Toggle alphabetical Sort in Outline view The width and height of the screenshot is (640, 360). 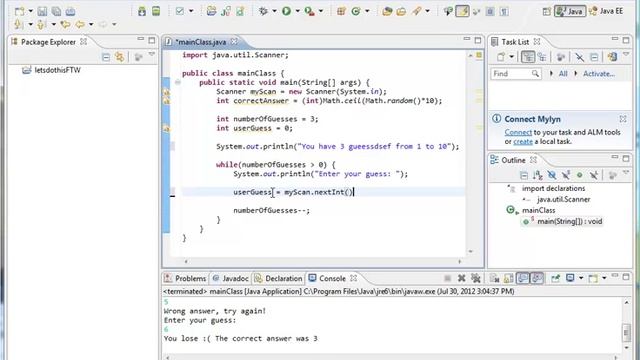[x=538, y=176]
